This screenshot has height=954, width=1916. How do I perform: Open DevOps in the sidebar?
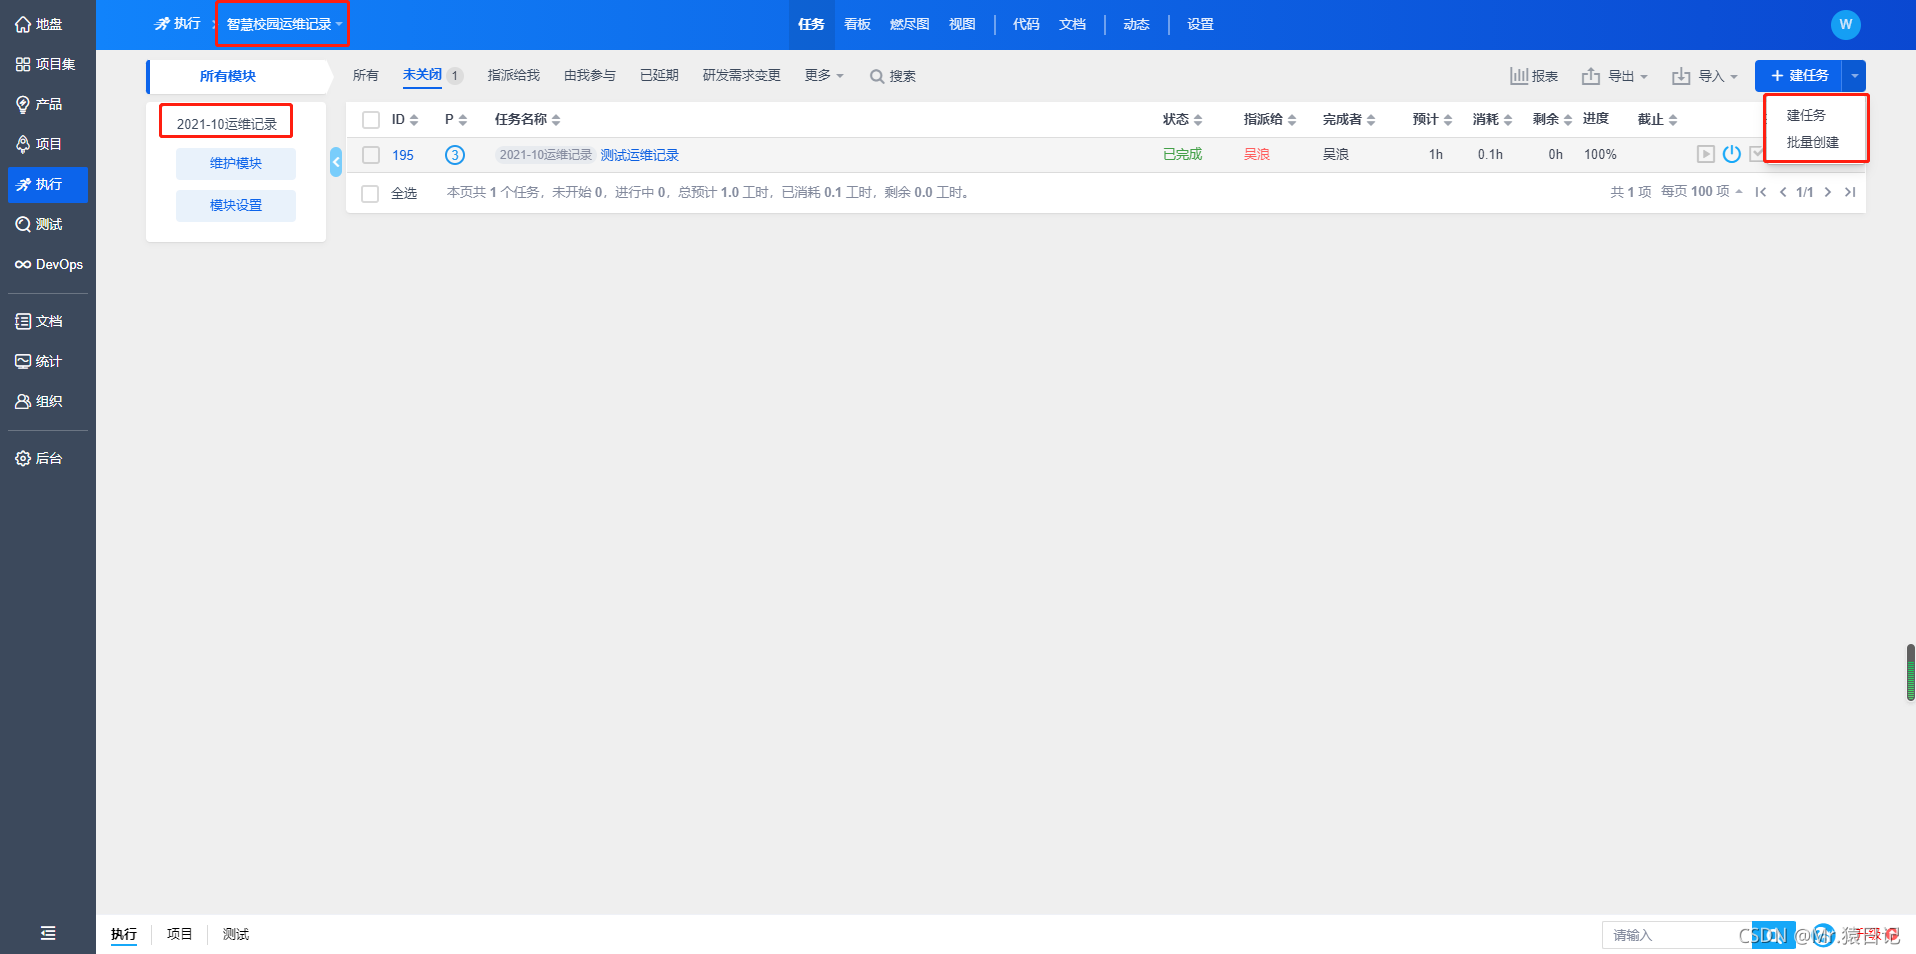(49, 264)
